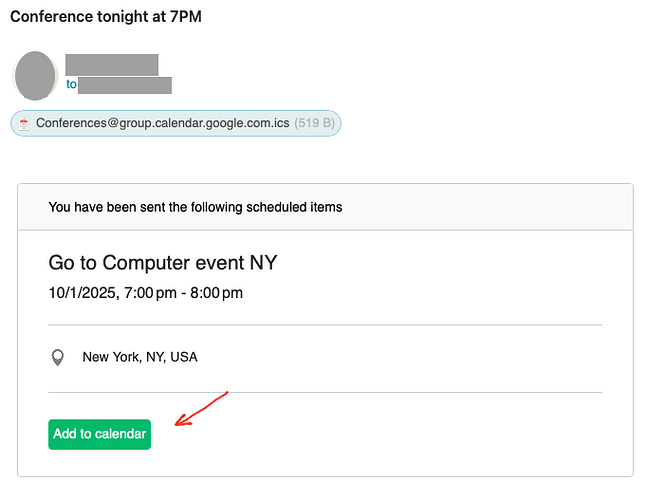Click the "(519 B)" attachment size label
Image resolution: width=665 pixels, height=500 pixels.
(314, 123)
